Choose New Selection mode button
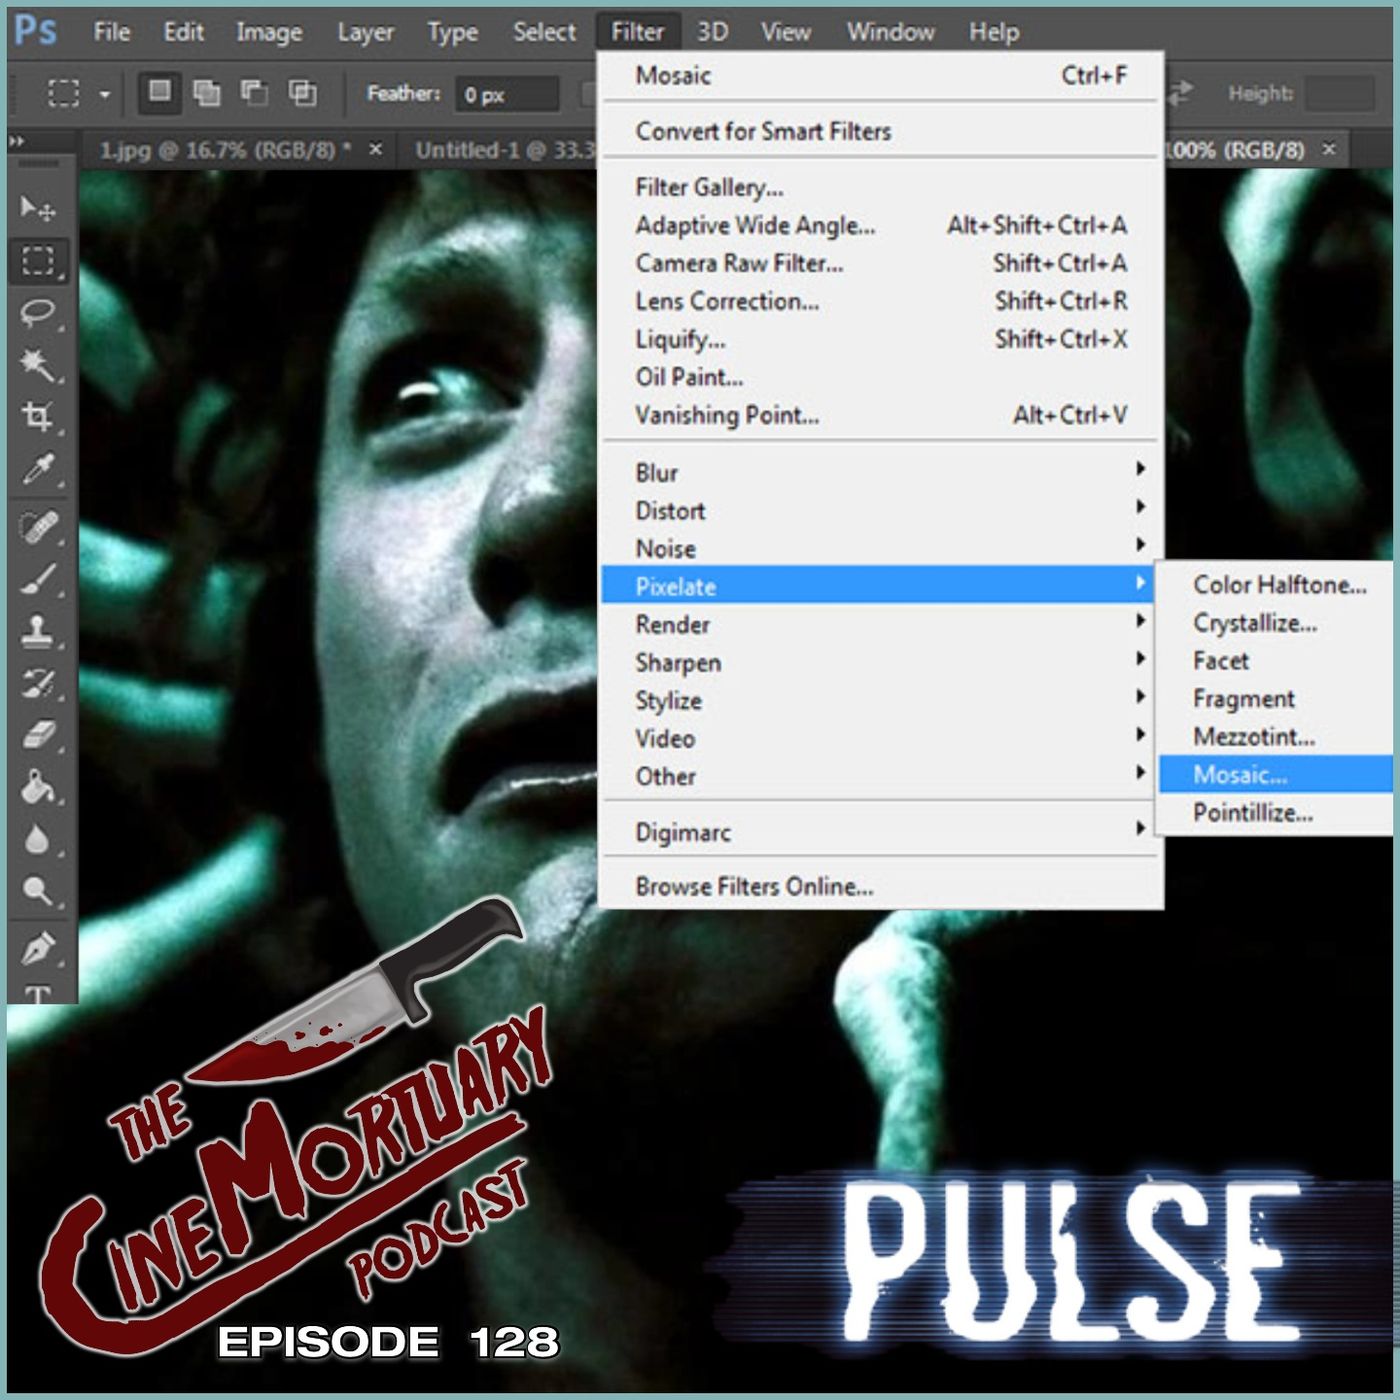The image size is (1400, 1400). [x=159, y=92]
